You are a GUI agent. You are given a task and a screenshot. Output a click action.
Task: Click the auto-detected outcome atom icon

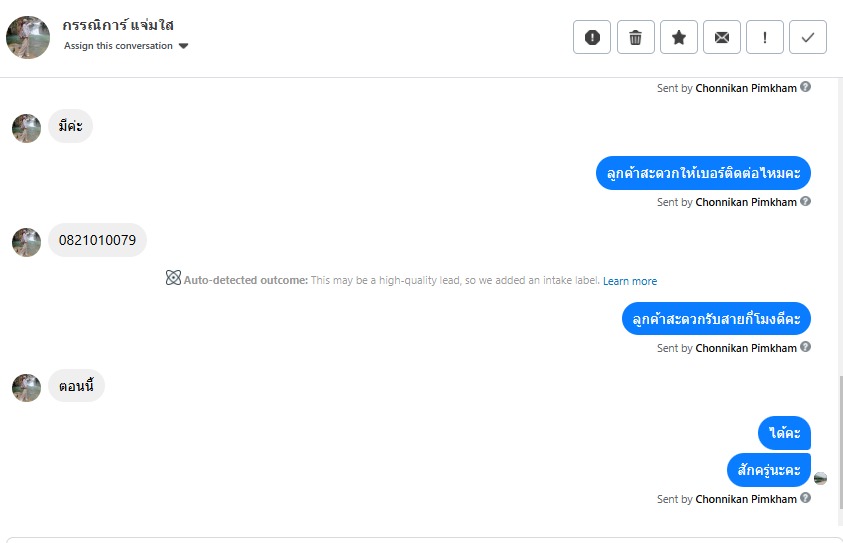[x=173, y=279]
